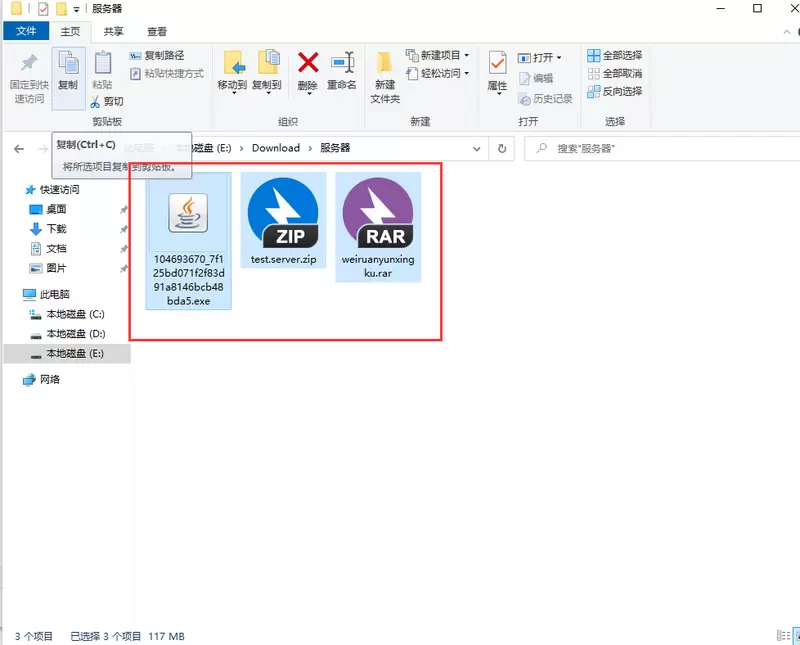
Task: Click the weiruanyunxingku.rar file name
Action: [378, 266]
